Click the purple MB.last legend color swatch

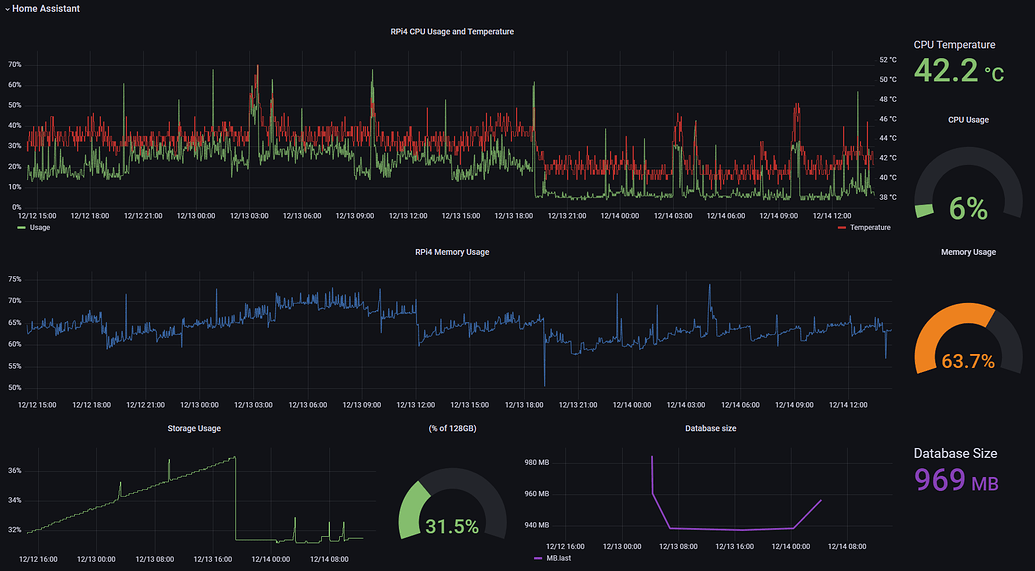pos(537,558)
